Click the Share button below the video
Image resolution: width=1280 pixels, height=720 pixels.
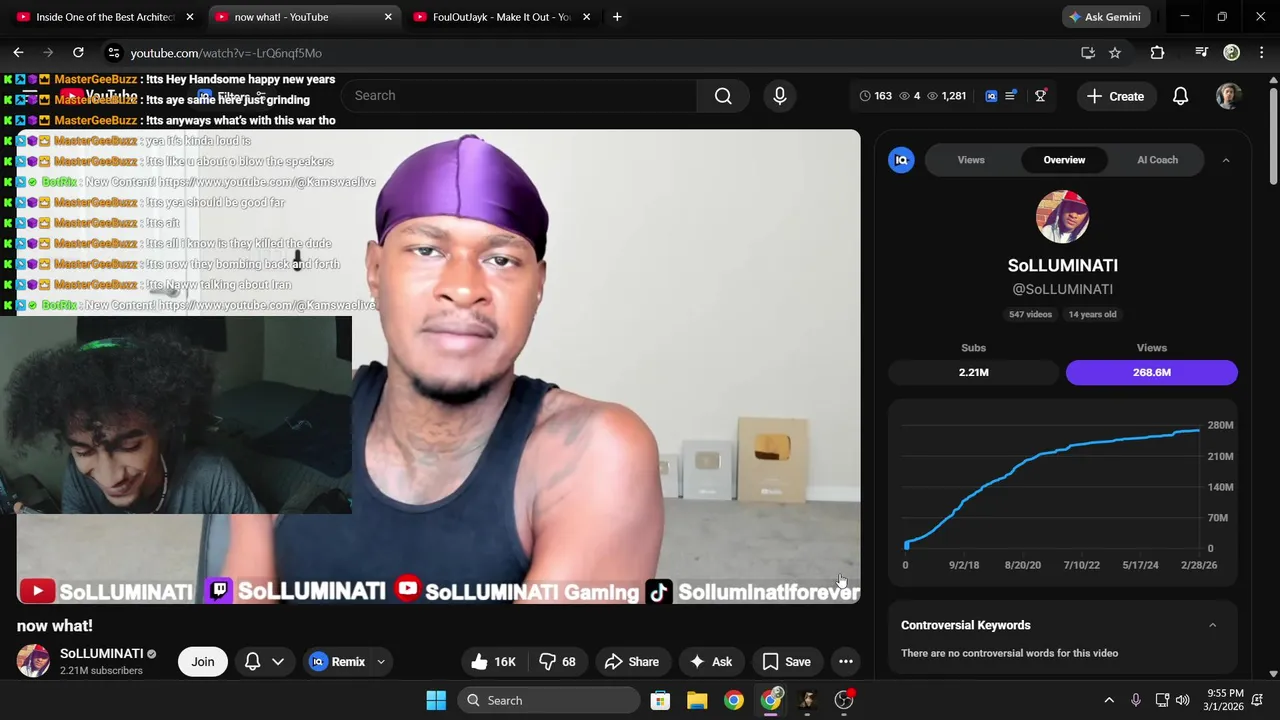point(632,662)
